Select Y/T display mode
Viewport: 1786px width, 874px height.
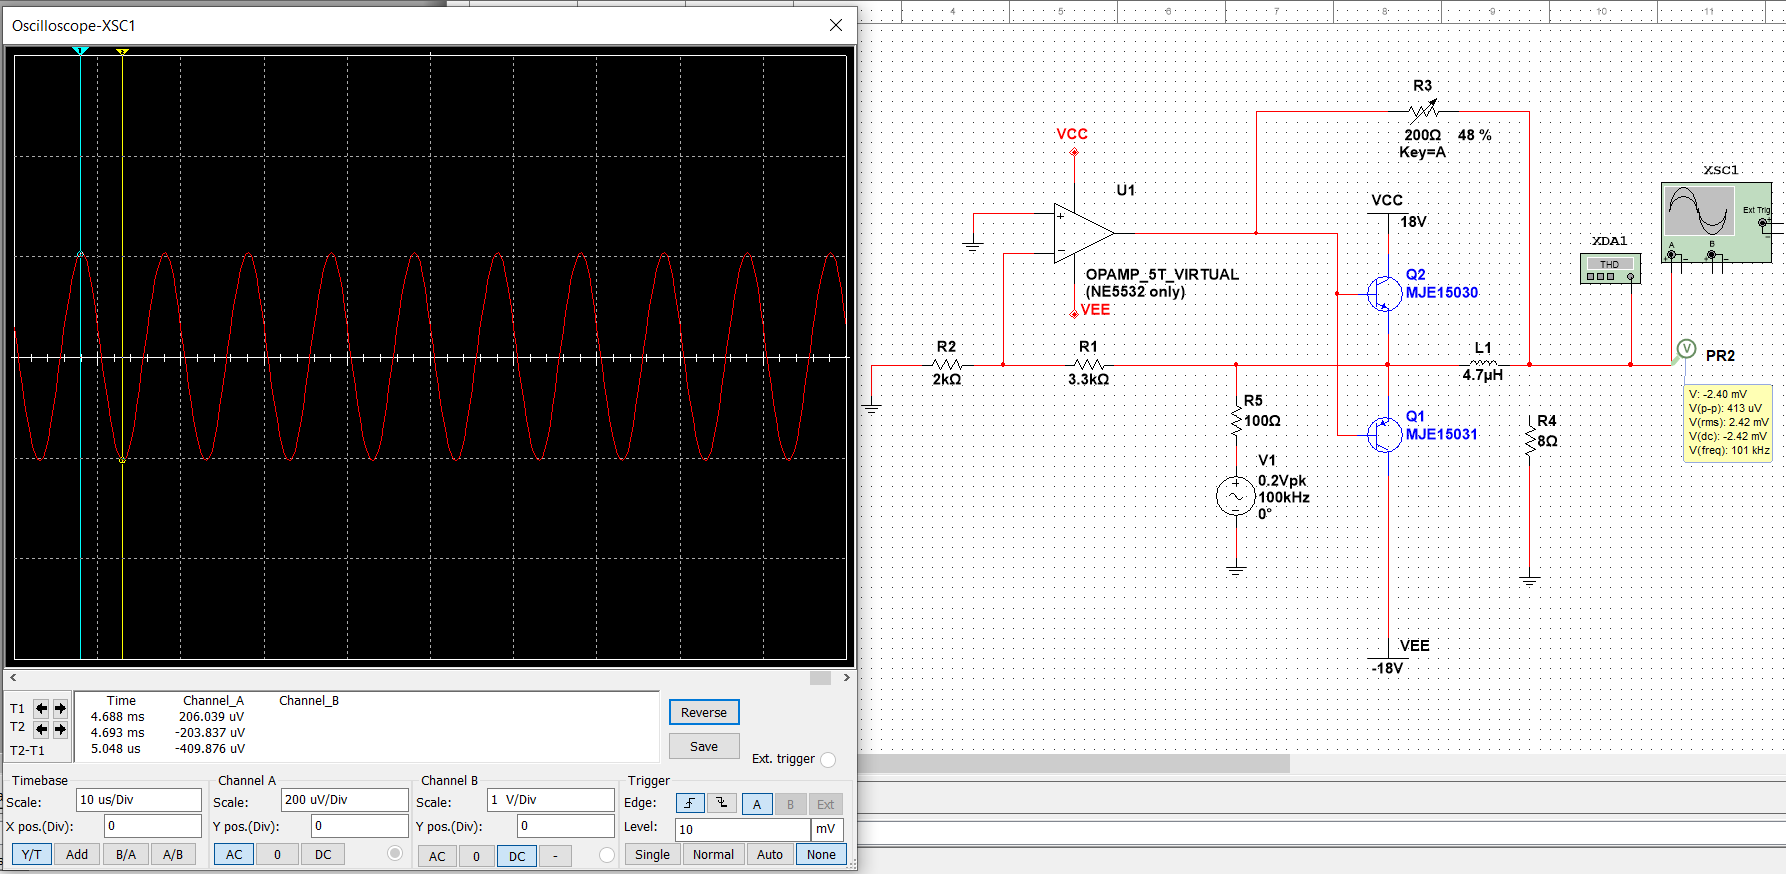[x=32, y=855]
